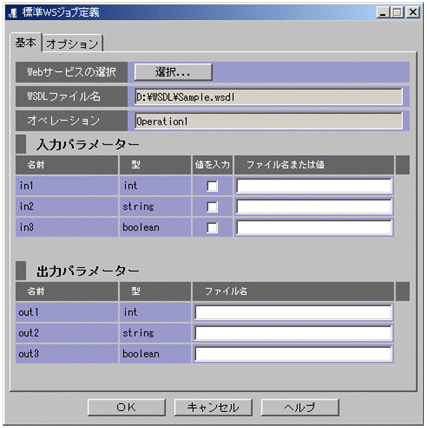Image resolution: width=427 pixels, height=429 pixels.
Task: Click the ファイル名 header in output parameters
Action: click(x=293, y=291)
